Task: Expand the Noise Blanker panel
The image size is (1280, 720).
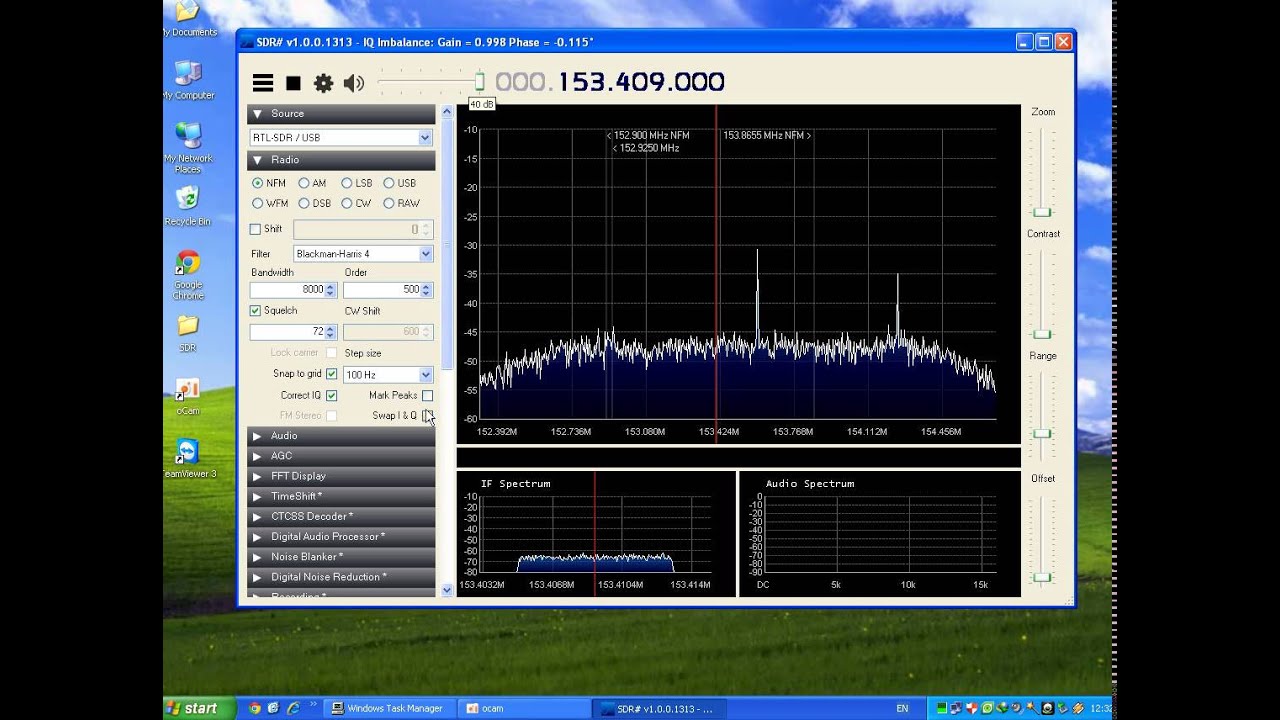Action: 341,557
